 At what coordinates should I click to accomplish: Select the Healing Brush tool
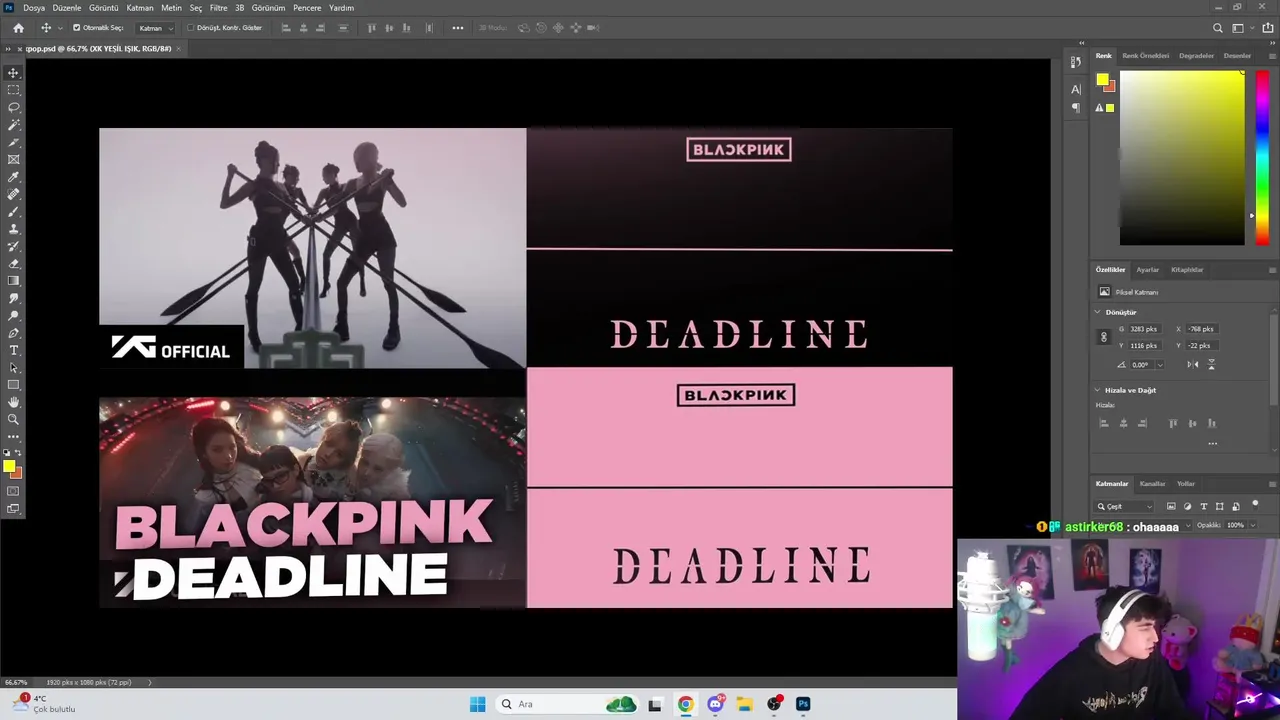coord(13,194)
